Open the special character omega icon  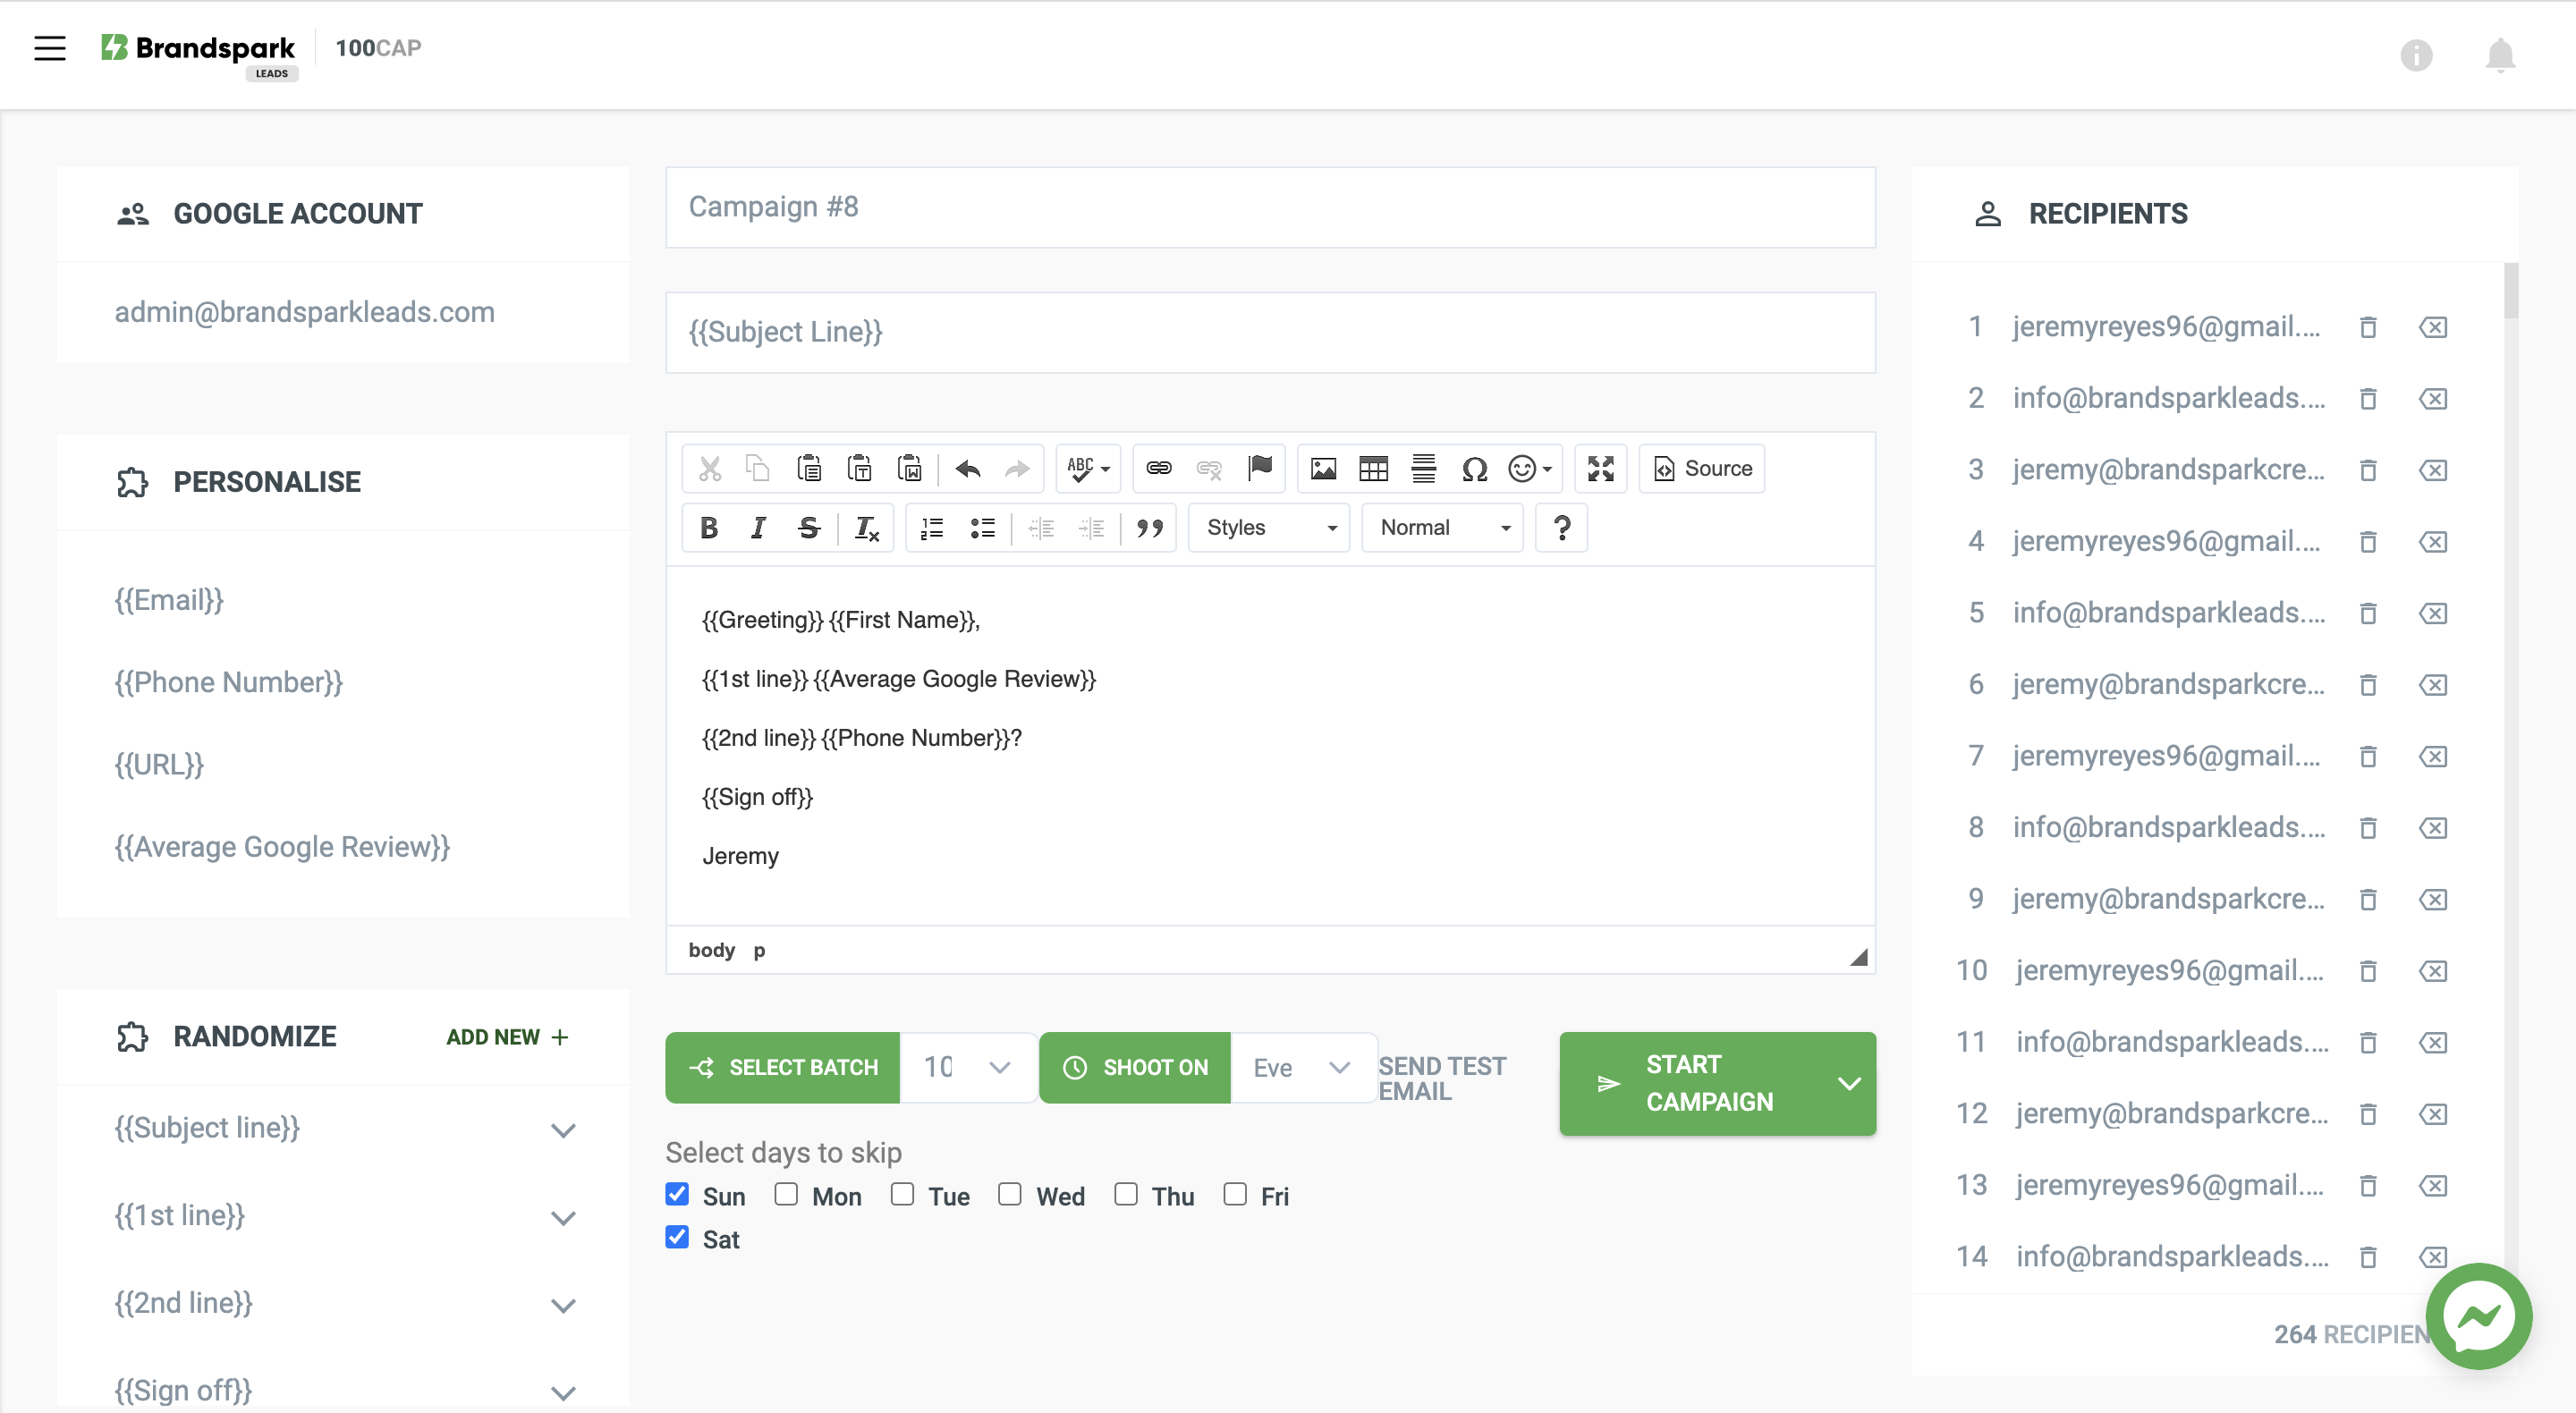1474,468
